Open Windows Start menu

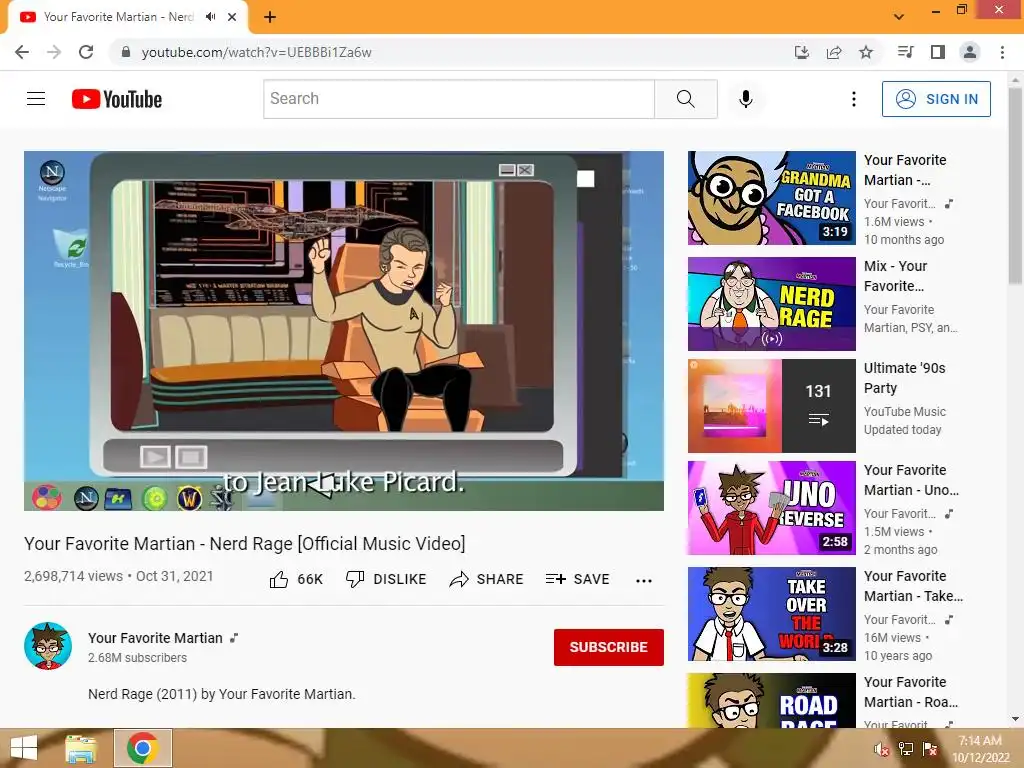[x=24, y=748]
